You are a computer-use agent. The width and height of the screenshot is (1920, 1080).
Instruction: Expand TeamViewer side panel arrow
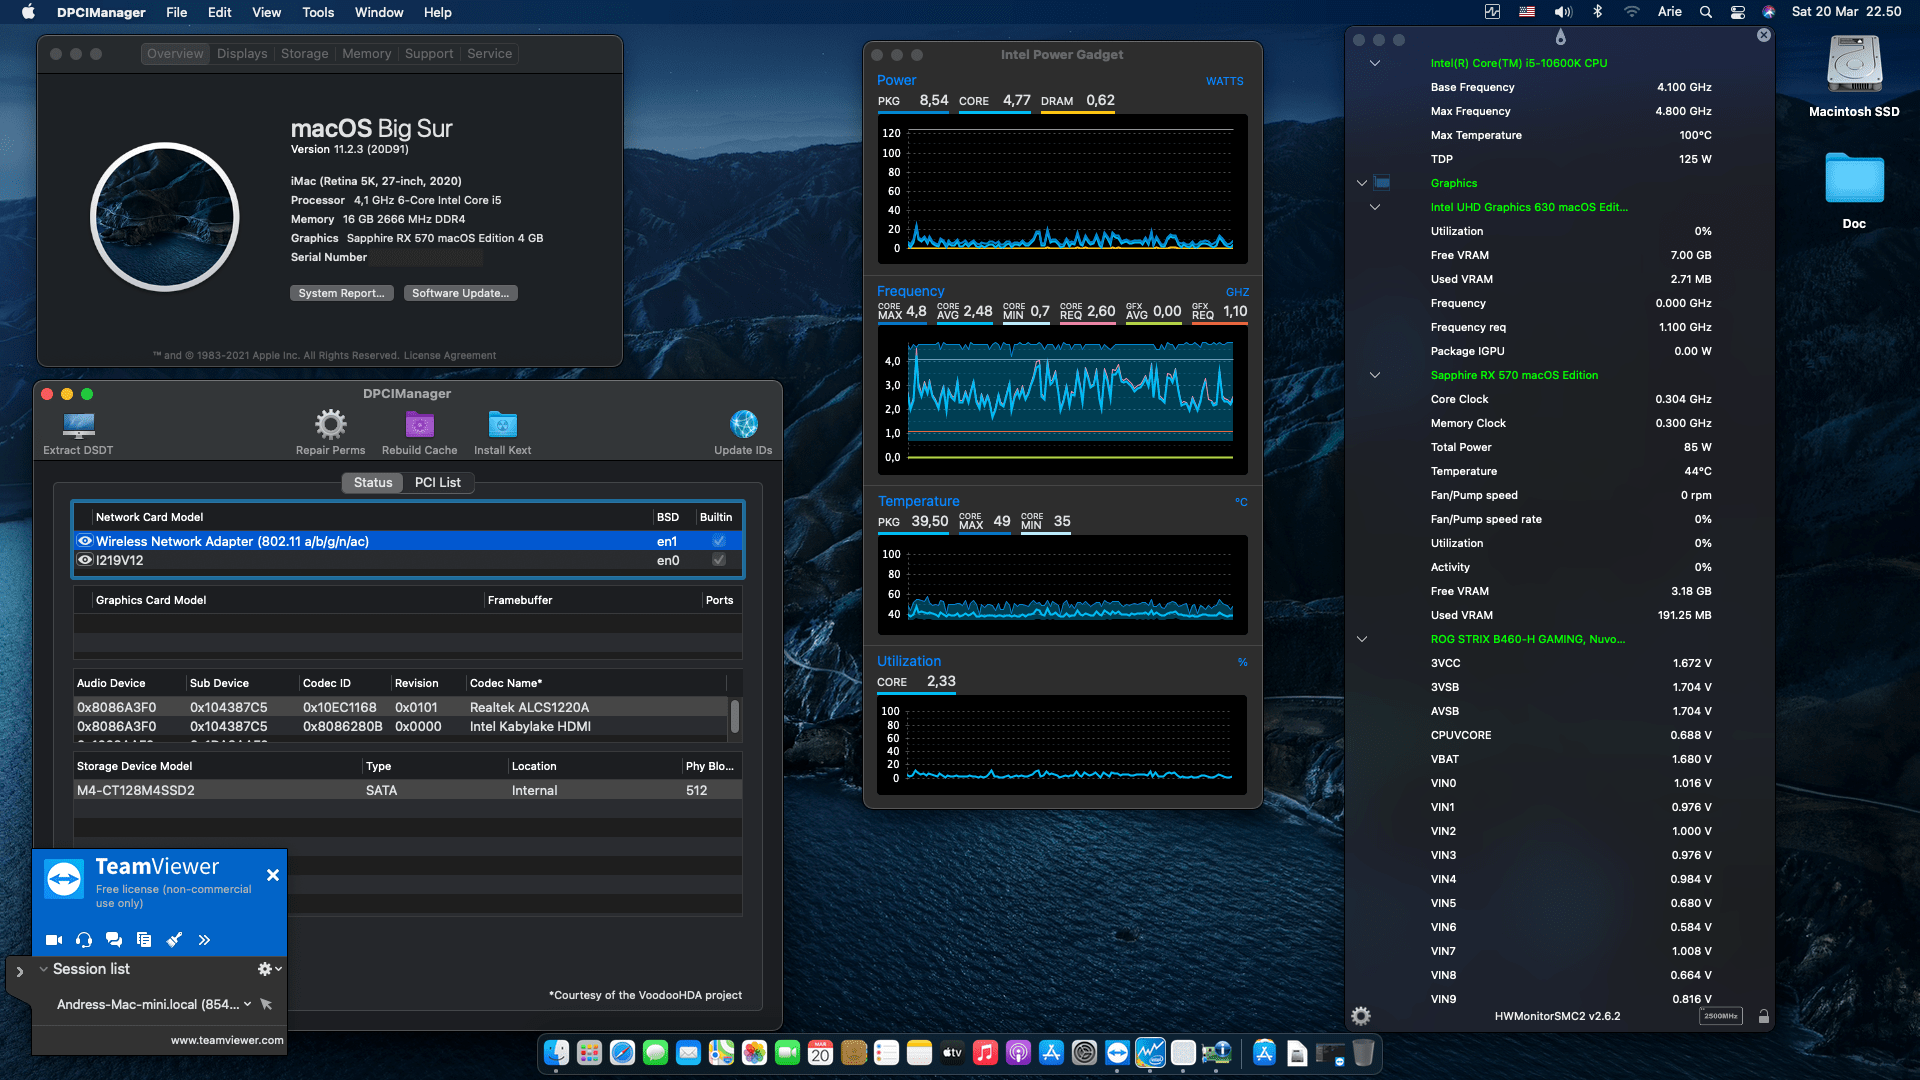pyautogui.click(x=19, y=971)
